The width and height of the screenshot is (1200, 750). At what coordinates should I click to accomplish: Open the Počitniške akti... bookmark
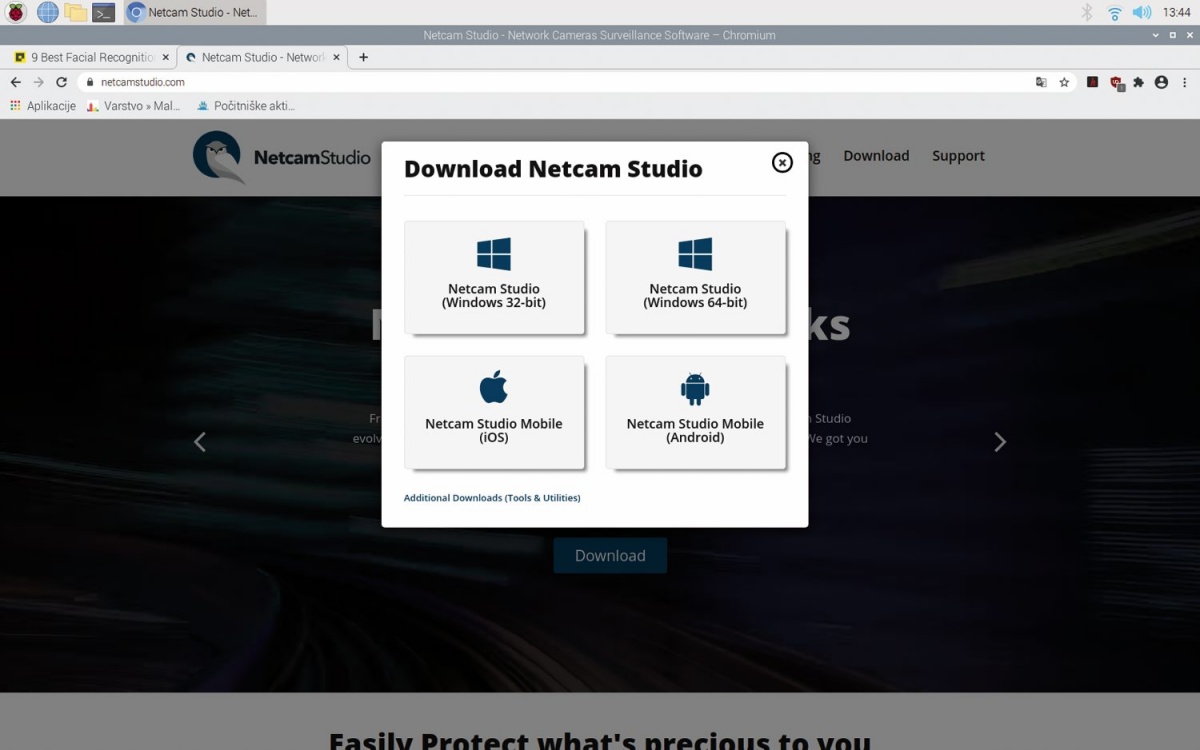coord(245,105)
